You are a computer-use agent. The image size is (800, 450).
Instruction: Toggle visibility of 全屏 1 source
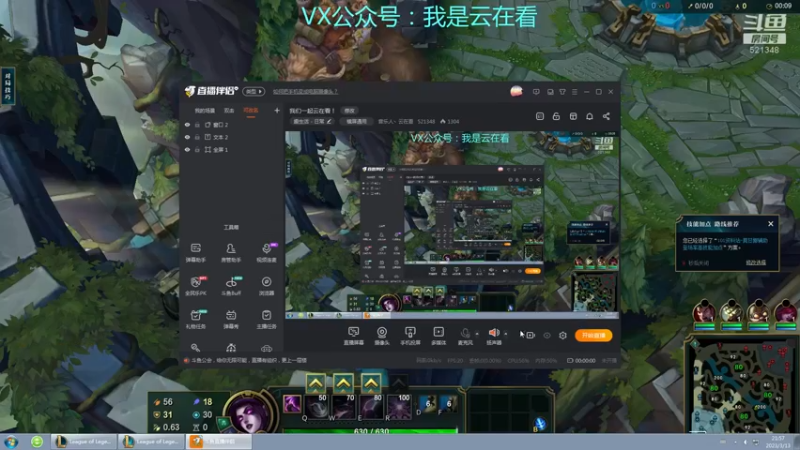click(187, 149)
